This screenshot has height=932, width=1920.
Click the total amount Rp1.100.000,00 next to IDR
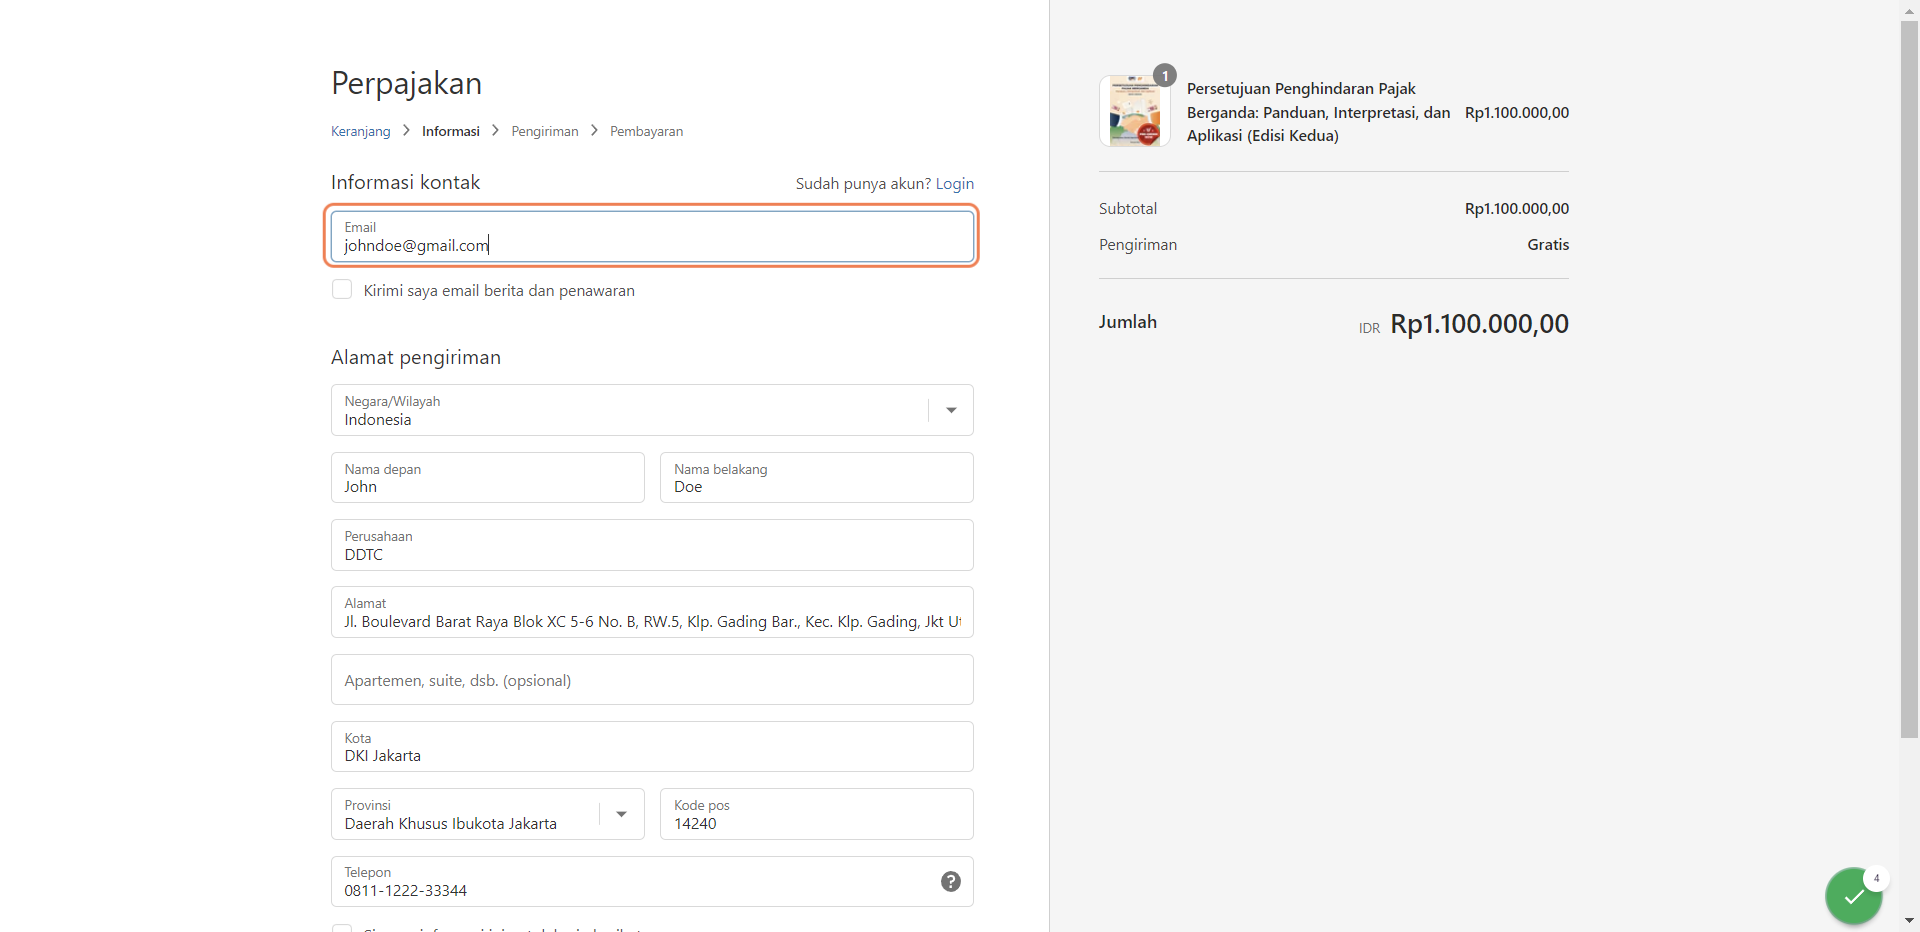pyautogui.click(x=1479, y=324)
